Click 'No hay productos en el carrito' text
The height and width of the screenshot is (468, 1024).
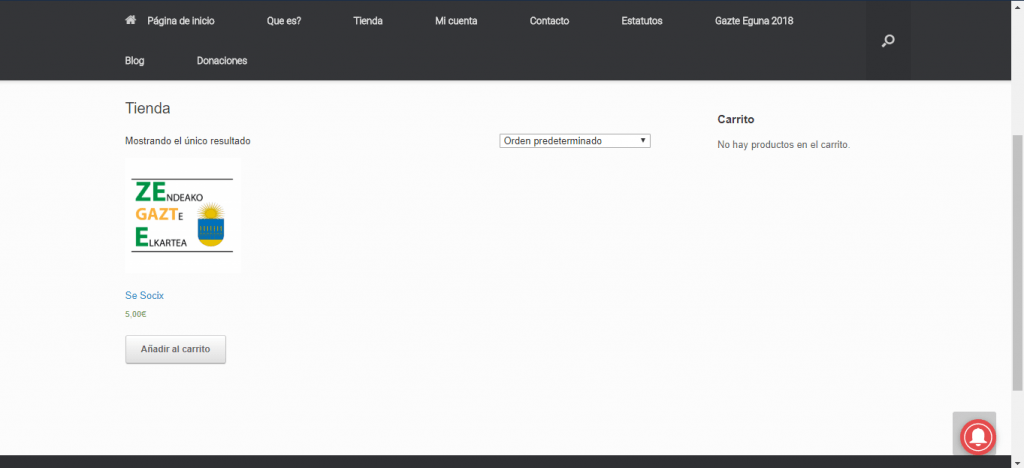(x=784, y=145)
